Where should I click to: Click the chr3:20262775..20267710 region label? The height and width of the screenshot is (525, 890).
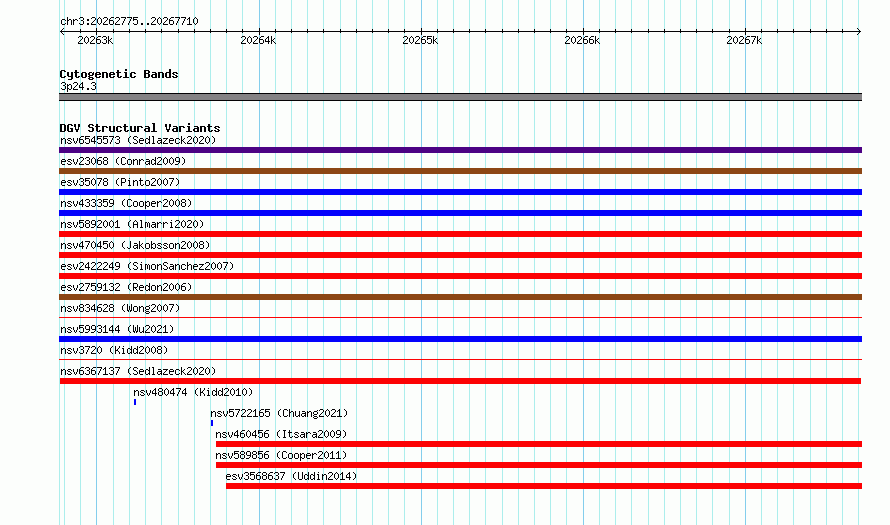pos(129,21)
